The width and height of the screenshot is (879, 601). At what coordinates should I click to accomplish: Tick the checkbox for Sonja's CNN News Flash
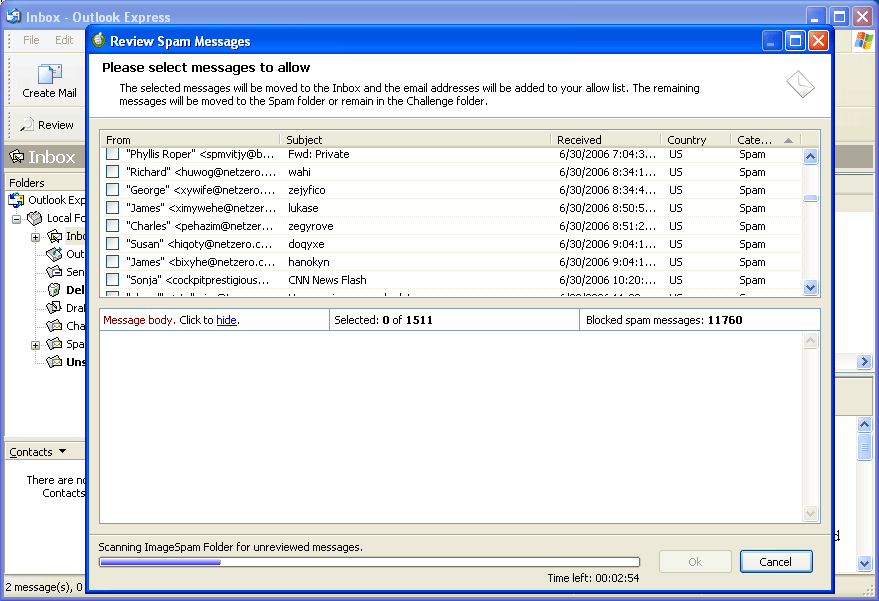point(112,280)
